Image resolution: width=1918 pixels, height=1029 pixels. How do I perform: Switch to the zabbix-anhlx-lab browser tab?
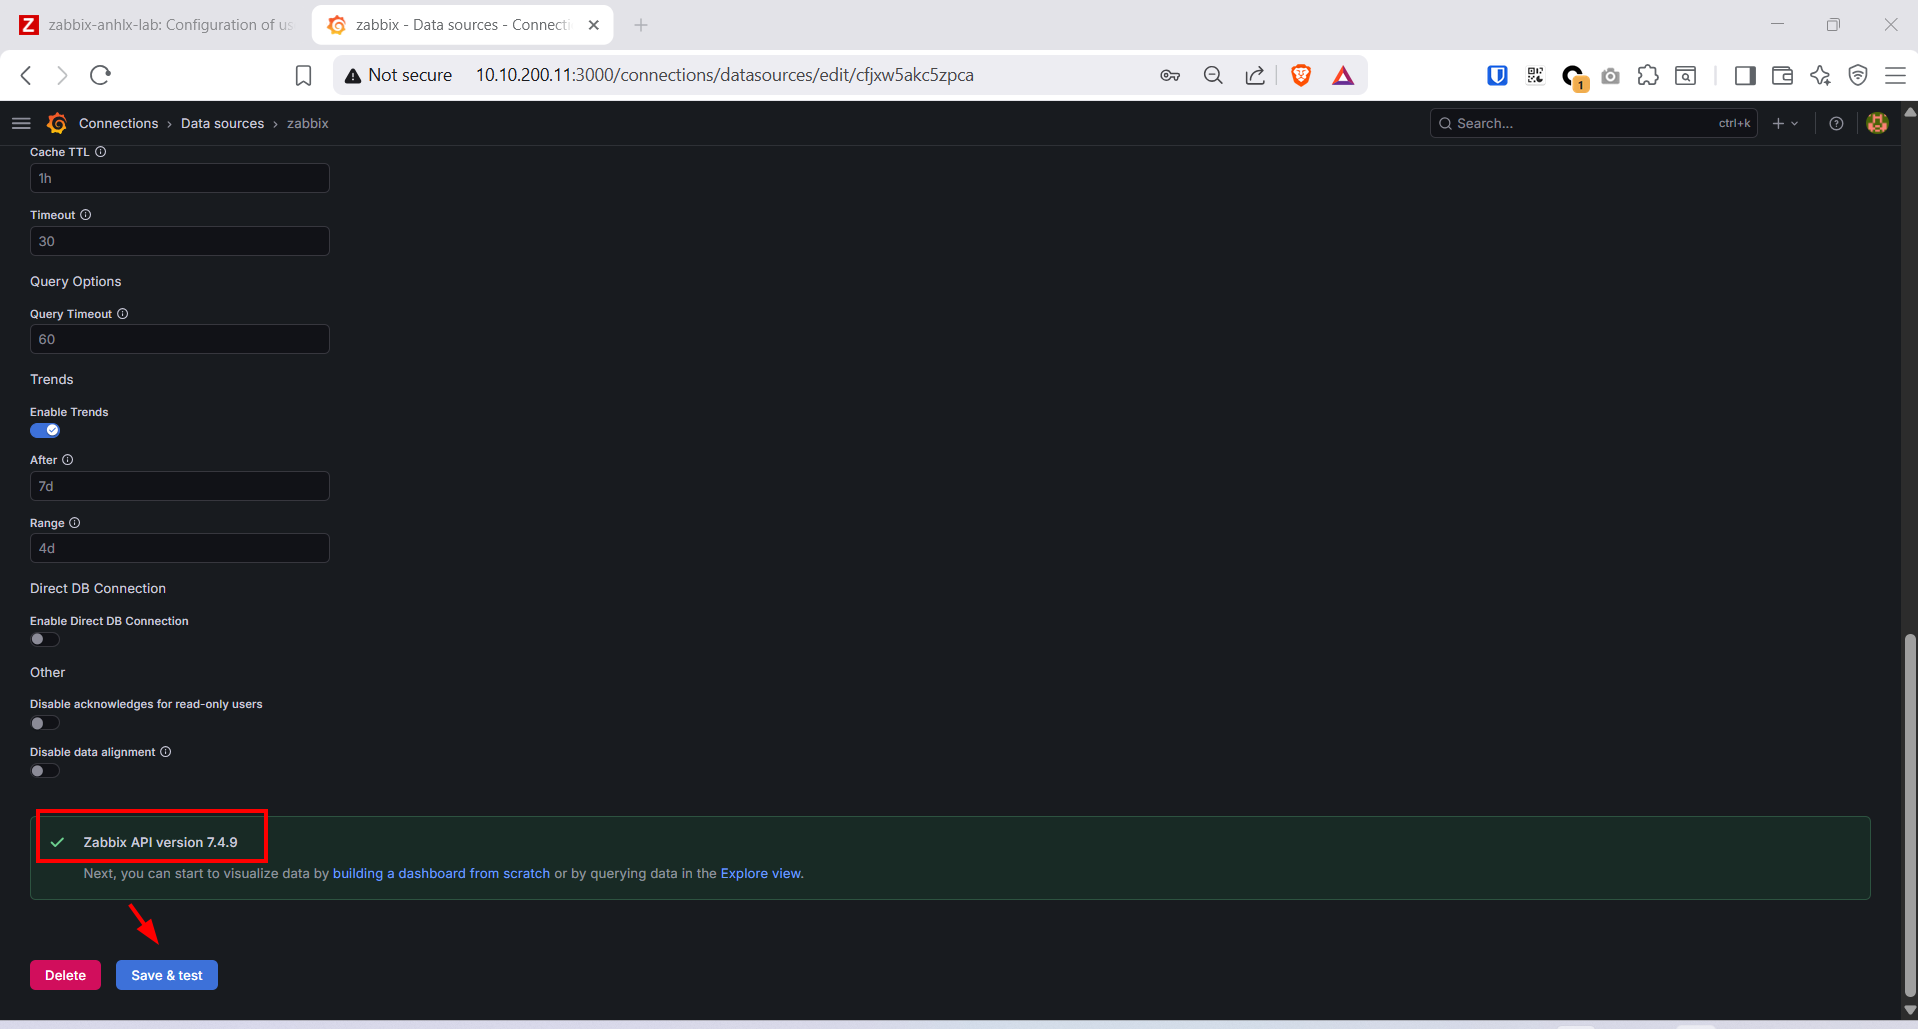pyautogui.click(x=160, y=25)
